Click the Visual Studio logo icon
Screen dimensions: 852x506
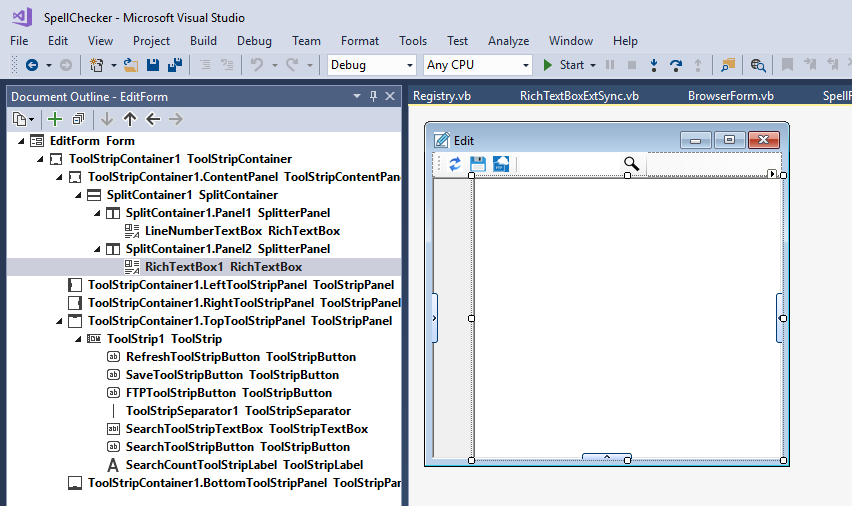pyautogui.click(x=22, y=17)
